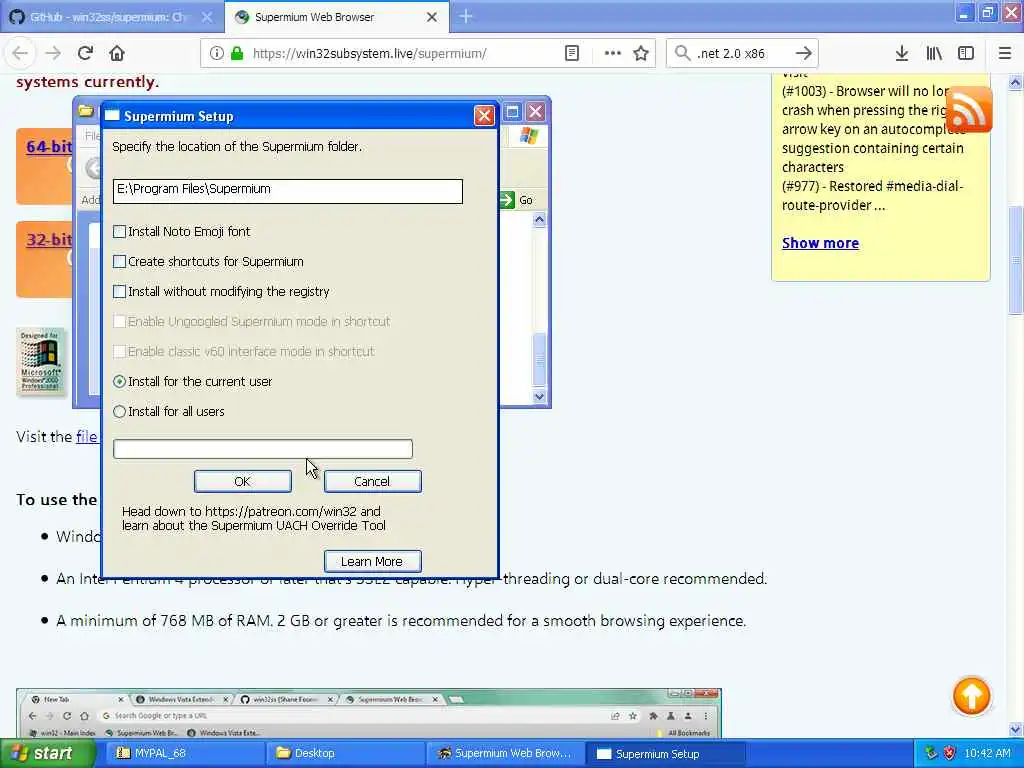
Task: Open the browser hamburger menu
Action: (1004, 53)
